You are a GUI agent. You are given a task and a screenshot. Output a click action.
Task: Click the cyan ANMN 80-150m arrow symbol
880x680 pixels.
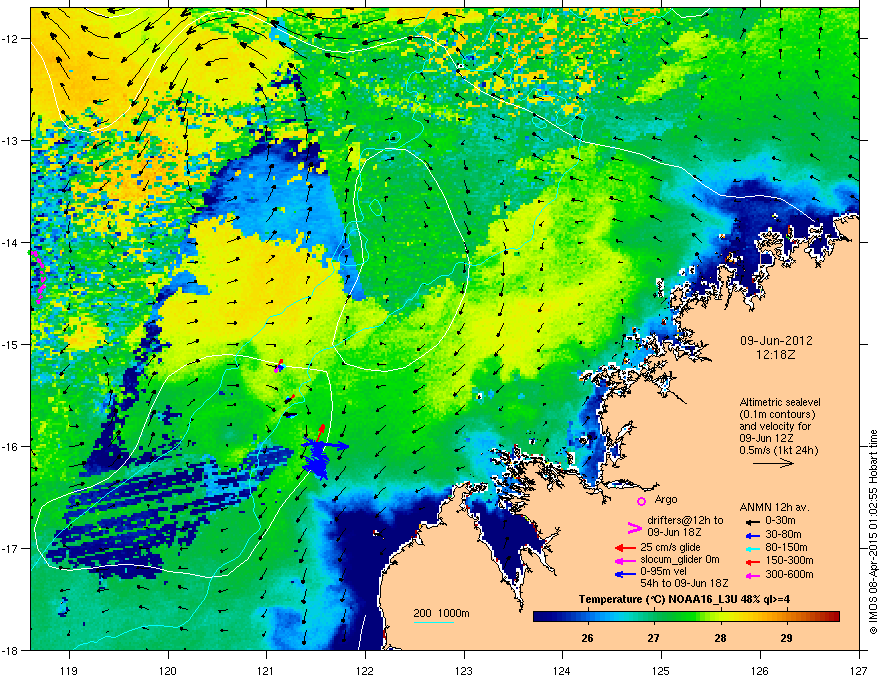pos(755,548)
